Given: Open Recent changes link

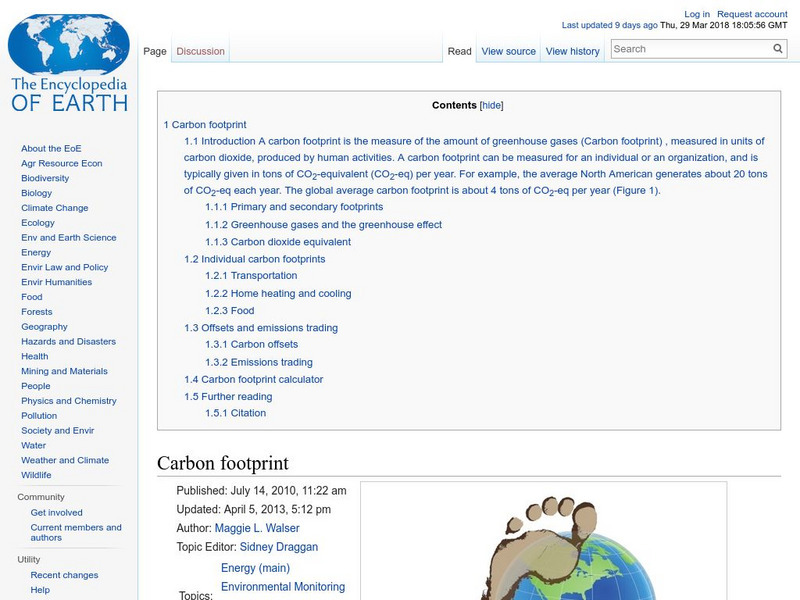Looking at the screenshot, I should 64,575.
